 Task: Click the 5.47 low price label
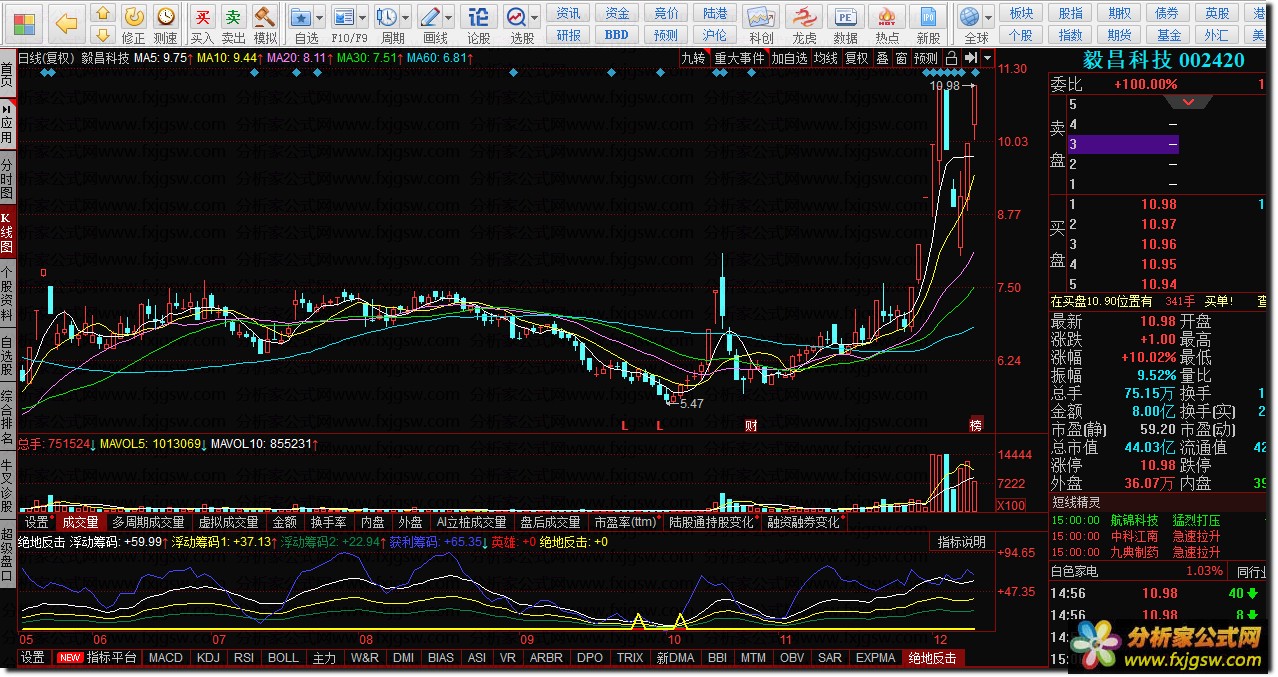[x=690, y=403]
